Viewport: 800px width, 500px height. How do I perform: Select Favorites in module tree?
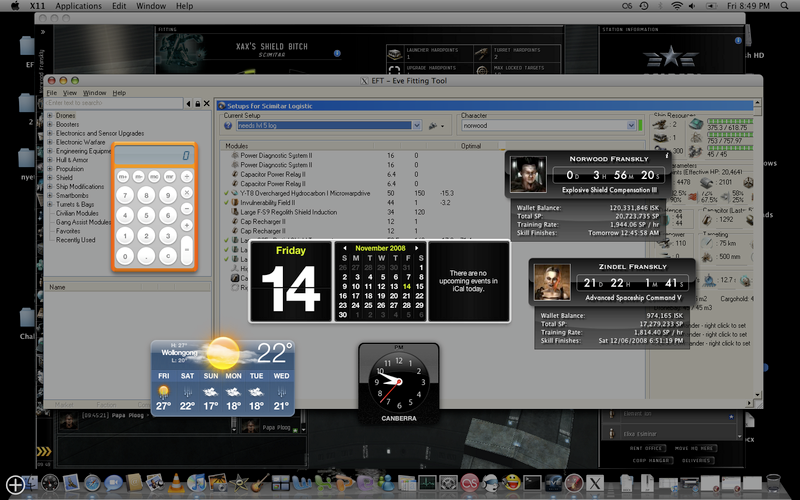(68, 231)
